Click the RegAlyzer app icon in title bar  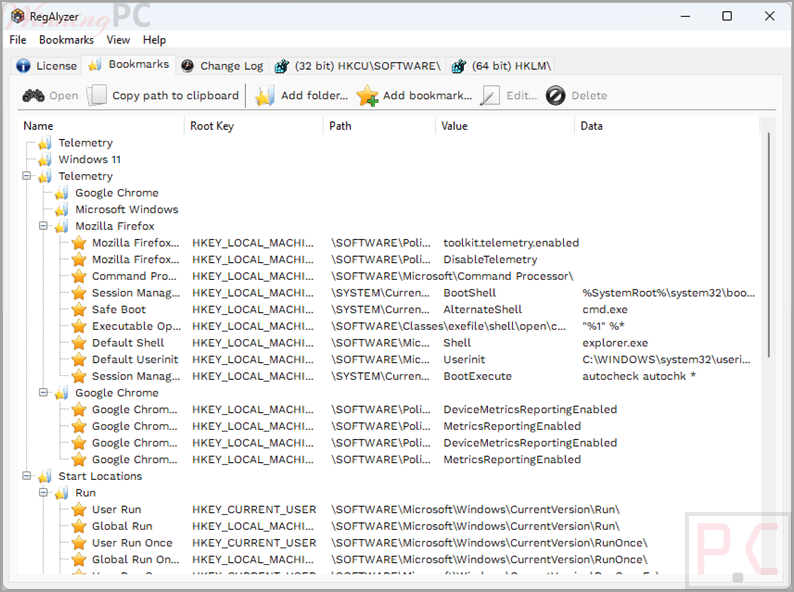(18, 16)
